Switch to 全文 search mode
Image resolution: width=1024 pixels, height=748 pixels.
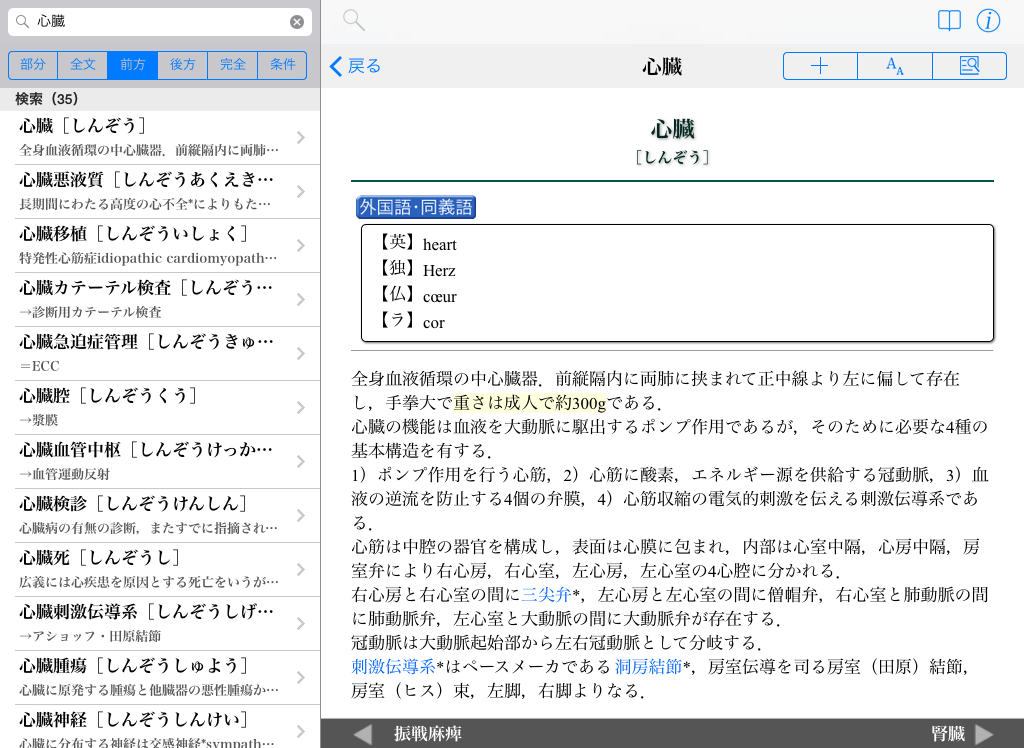83,65
